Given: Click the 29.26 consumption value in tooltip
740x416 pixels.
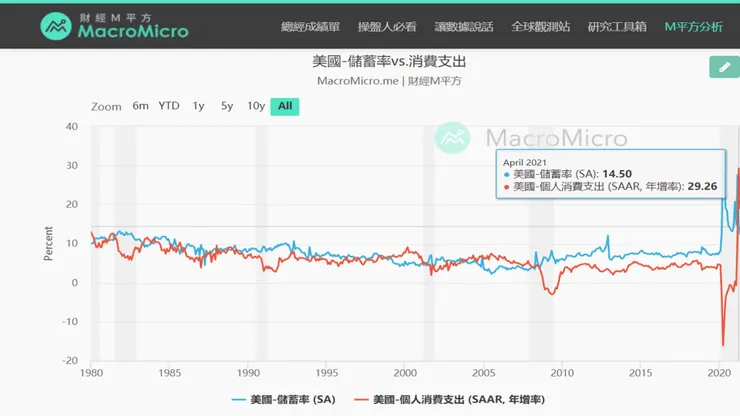Looking at the screenshot, I should 702,186.
